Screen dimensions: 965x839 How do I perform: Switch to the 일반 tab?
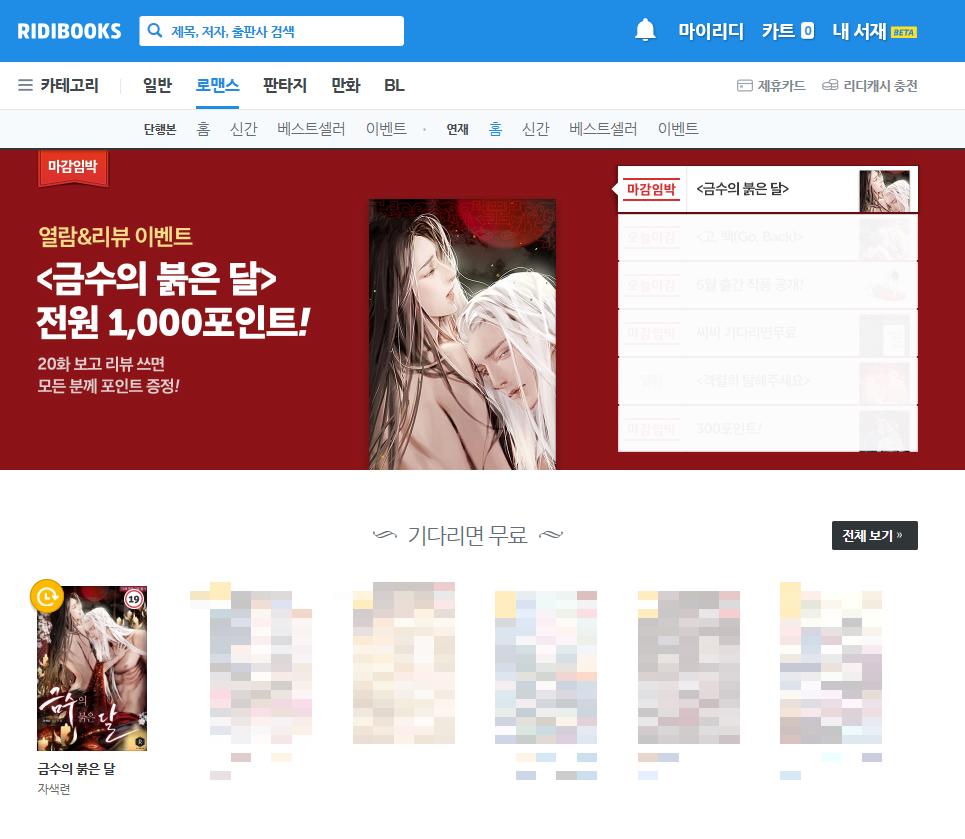point(157,85)
